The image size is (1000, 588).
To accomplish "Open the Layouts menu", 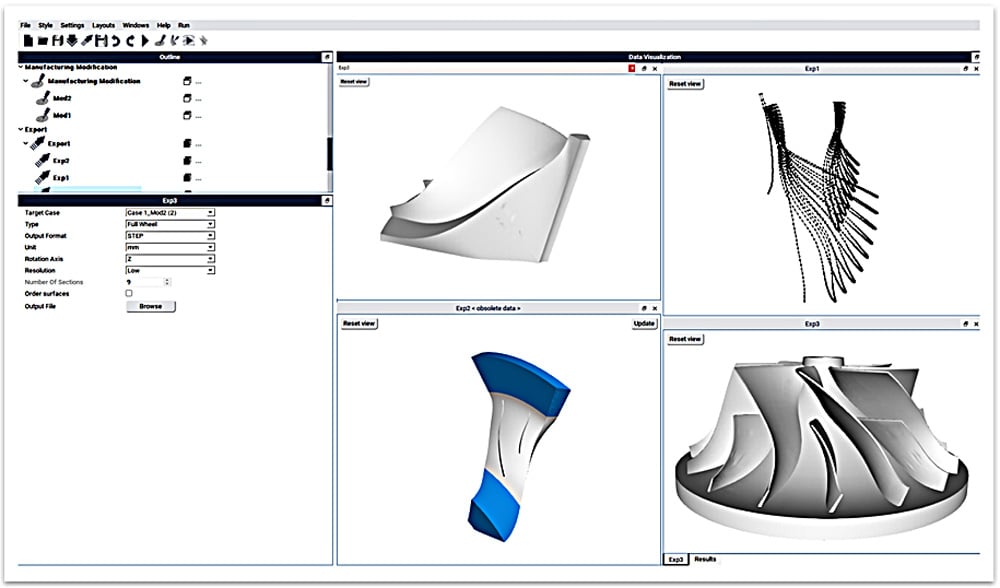I will point(103,26).
